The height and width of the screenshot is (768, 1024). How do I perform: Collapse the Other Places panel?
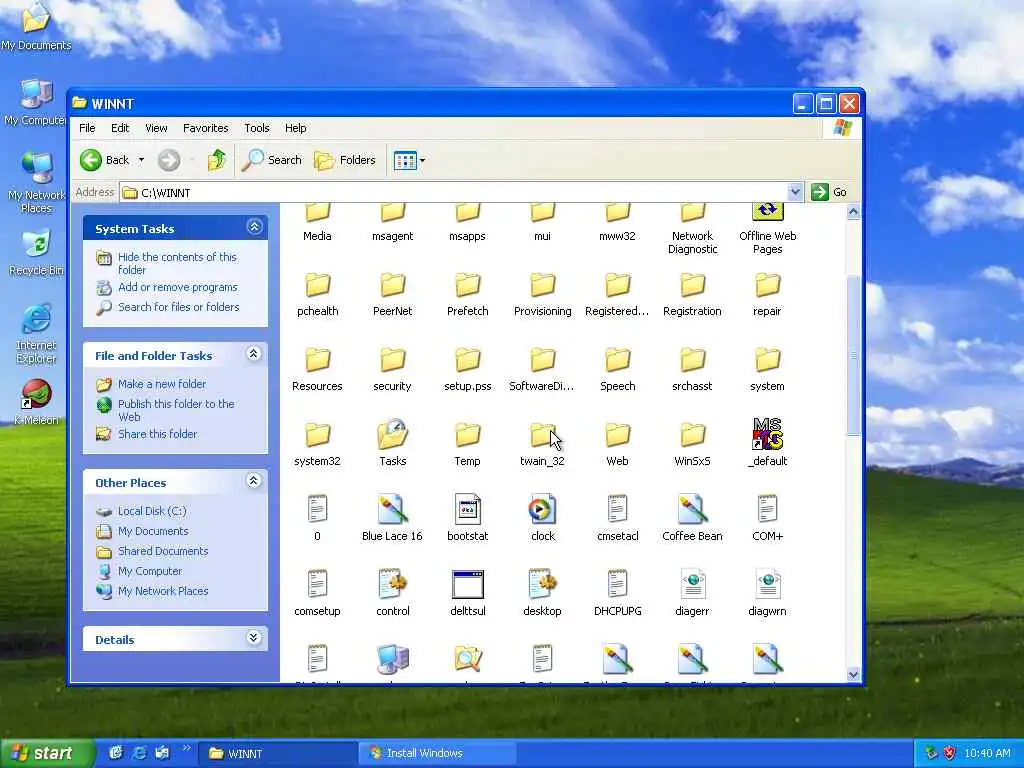254,481
